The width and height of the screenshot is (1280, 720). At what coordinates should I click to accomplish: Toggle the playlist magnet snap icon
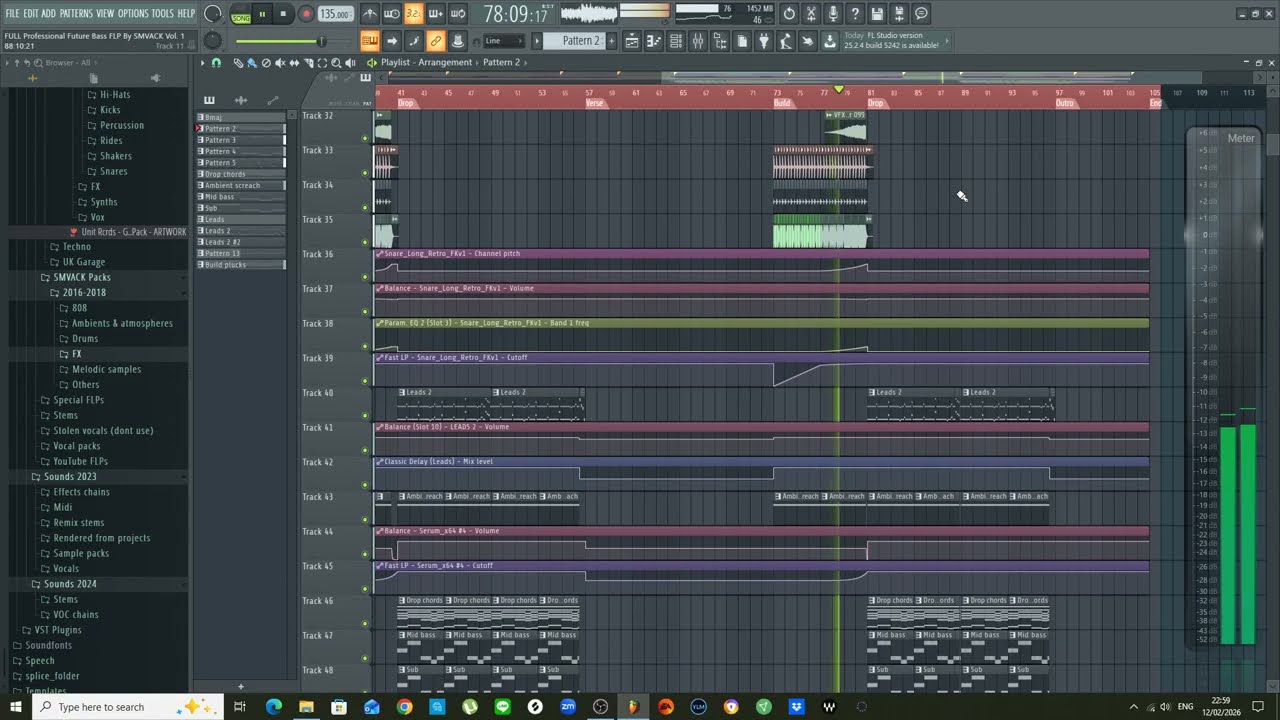click(216, 63)
